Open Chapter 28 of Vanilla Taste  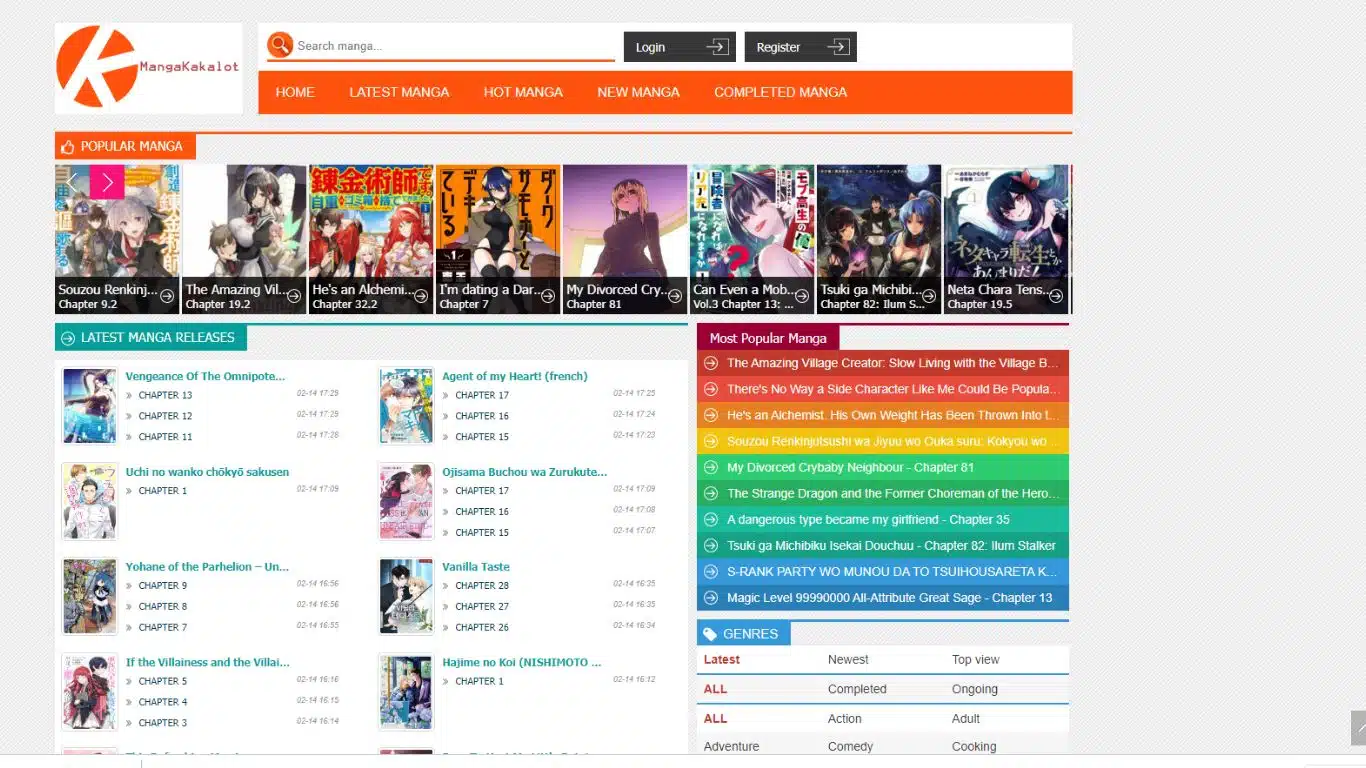click(481, 585)
